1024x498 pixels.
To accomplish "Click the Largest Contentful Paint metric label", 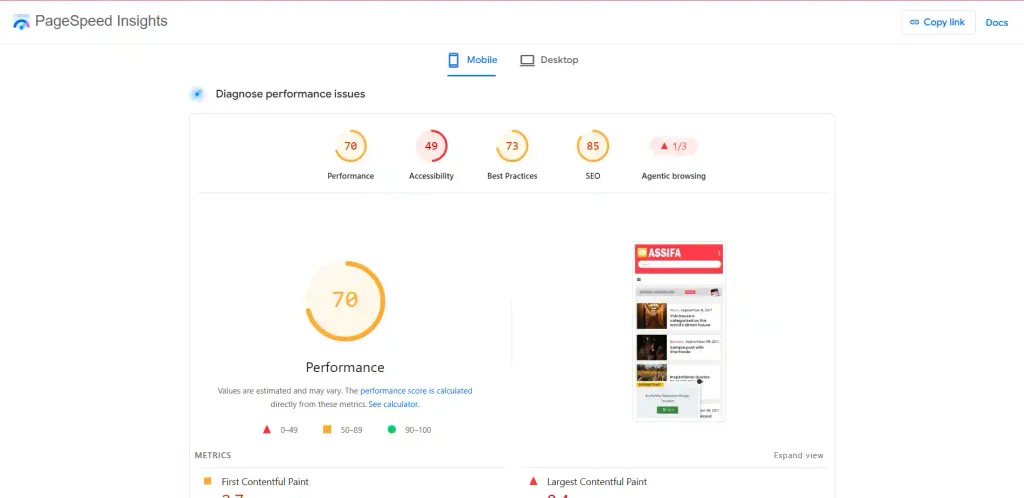I will (597, 482).
